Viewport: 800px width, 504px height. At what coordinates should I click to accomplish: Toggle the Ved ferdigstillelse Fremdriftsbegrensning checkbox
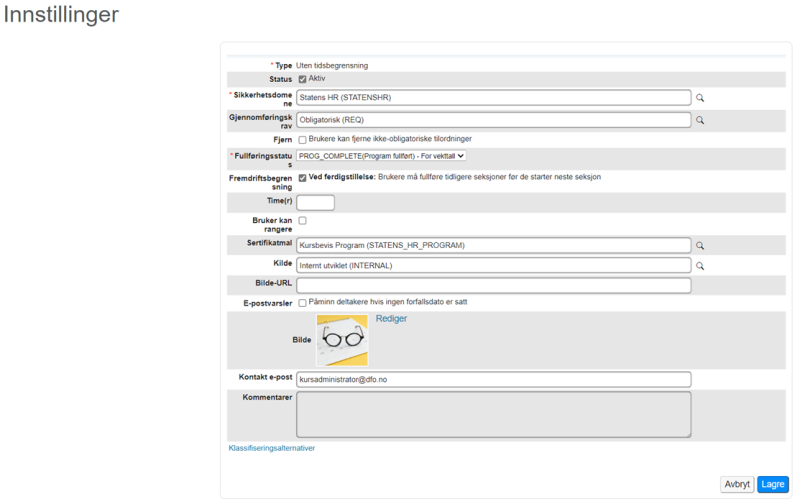[303, 178]
